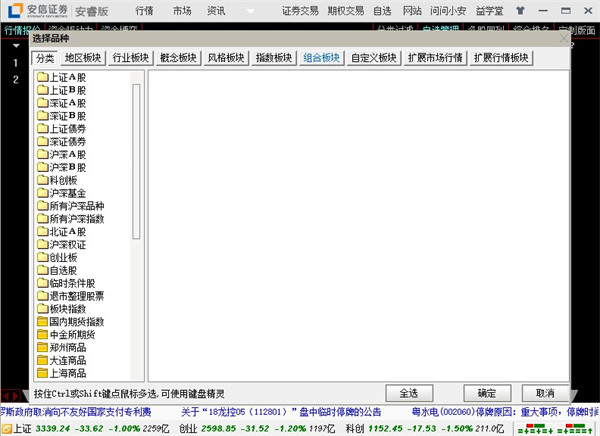Select 所有沪深指数 in the category list
Screen dimensions: 600x436
click(76, 219)
